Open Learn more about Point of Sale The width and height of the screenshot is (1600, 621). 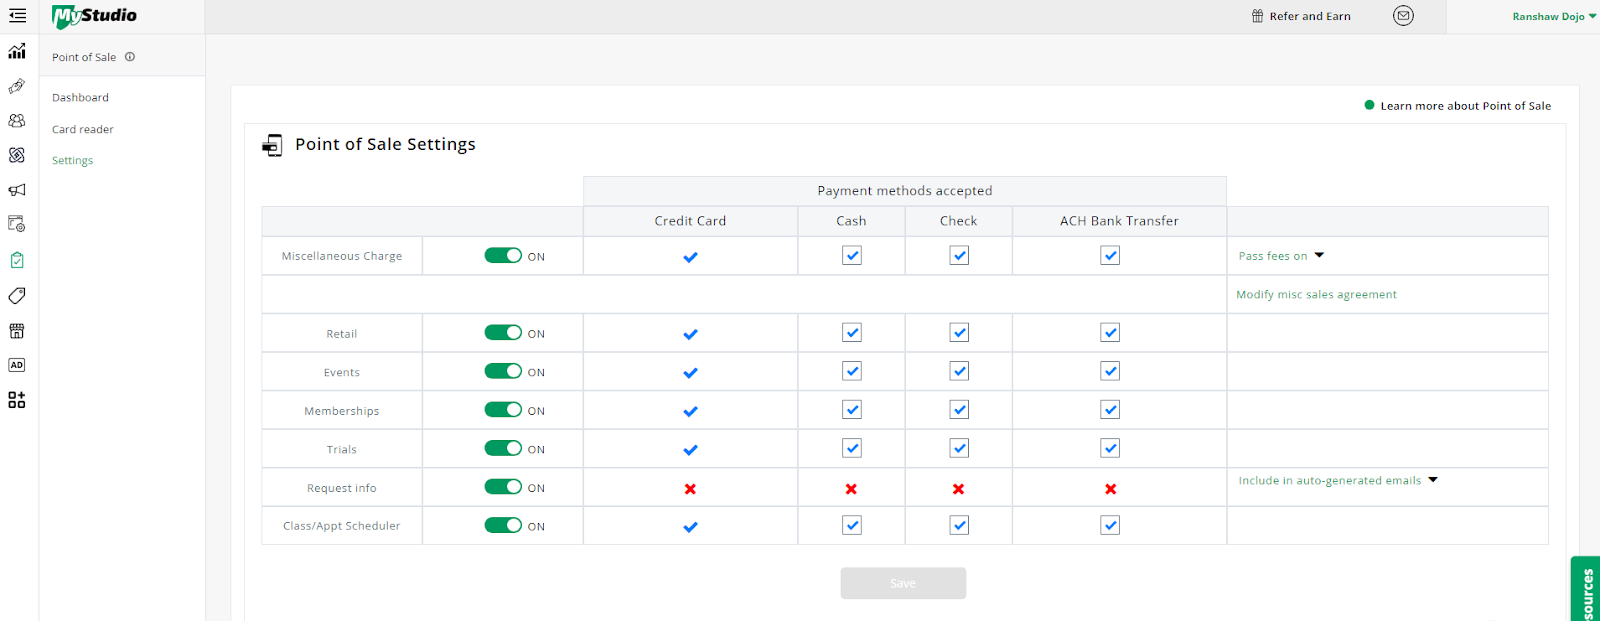click(x=1465, y=106)
